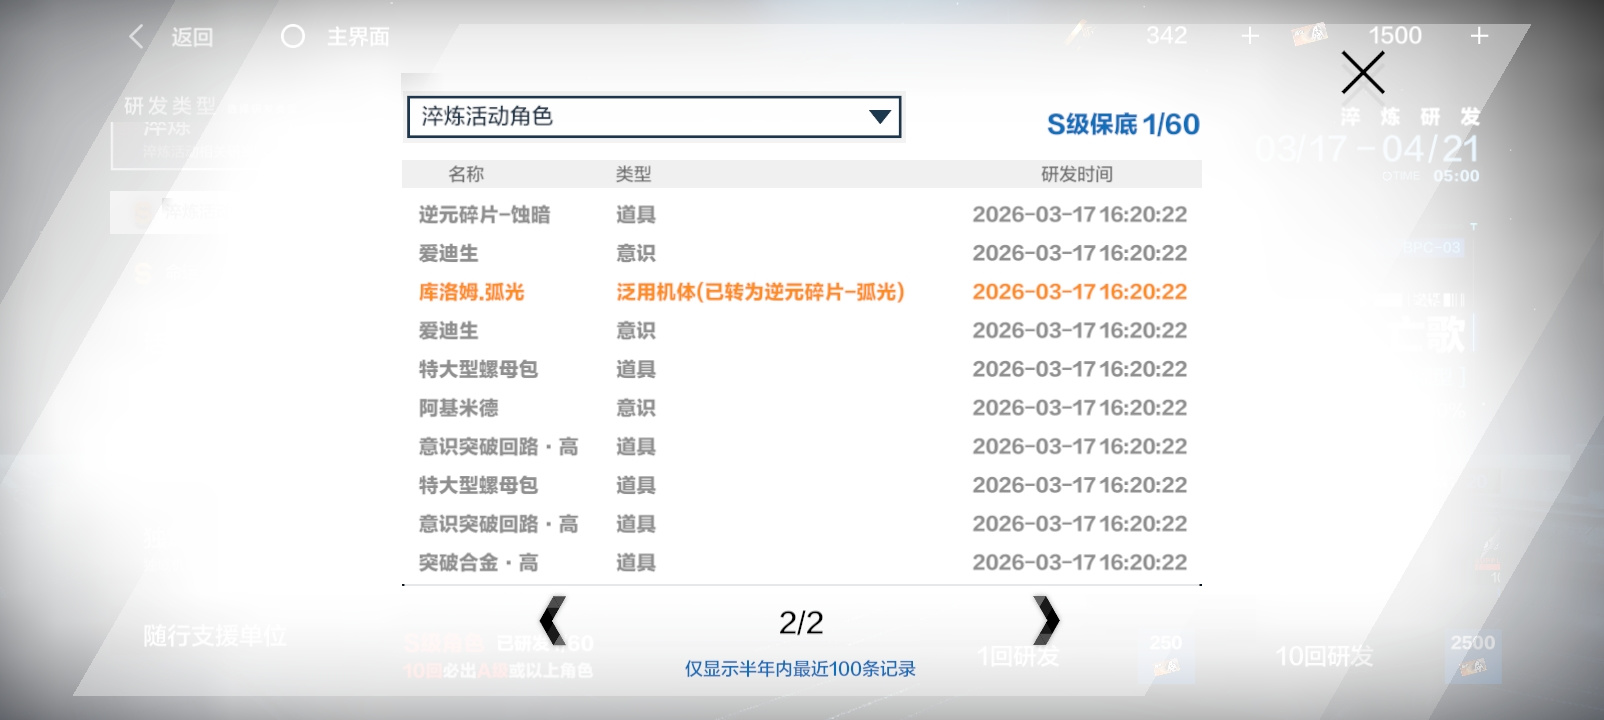Tap 随行支援单位 behind the dialog
This screenshot has height=720, width=1604.
pyautogui.click(x=215, y=636)
